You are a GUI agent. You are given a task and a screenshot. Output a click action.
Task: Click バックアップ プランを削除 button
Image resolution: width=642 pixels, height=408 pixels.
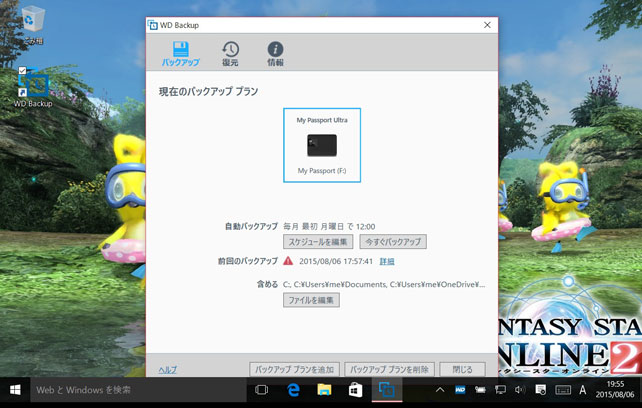[390, 369]
